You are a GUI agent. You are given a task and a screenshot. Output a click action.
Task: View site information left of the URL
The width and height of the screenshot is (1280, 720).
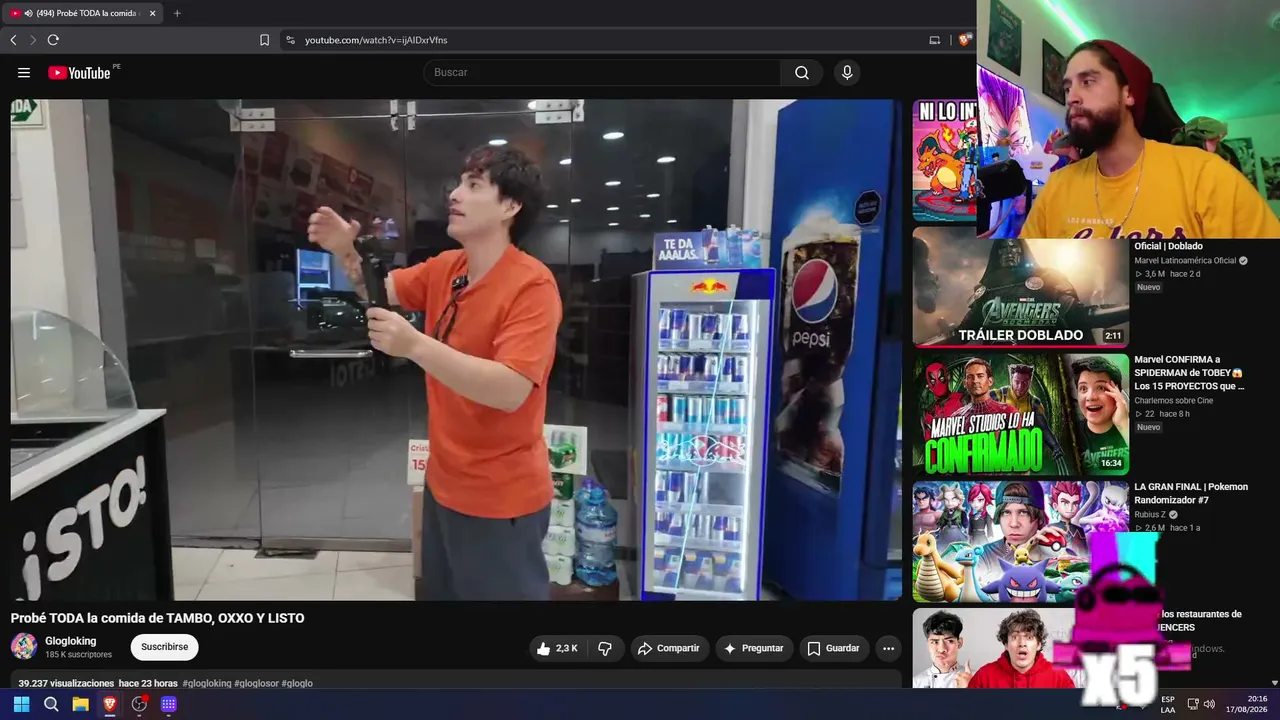(290, 40)
